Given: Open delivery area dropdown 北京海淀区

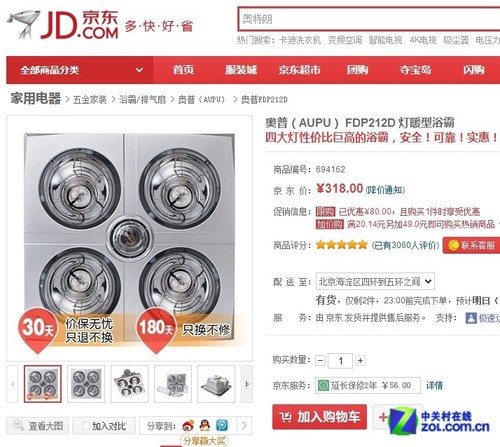Looking at the screenshot, I should (375, 281).
